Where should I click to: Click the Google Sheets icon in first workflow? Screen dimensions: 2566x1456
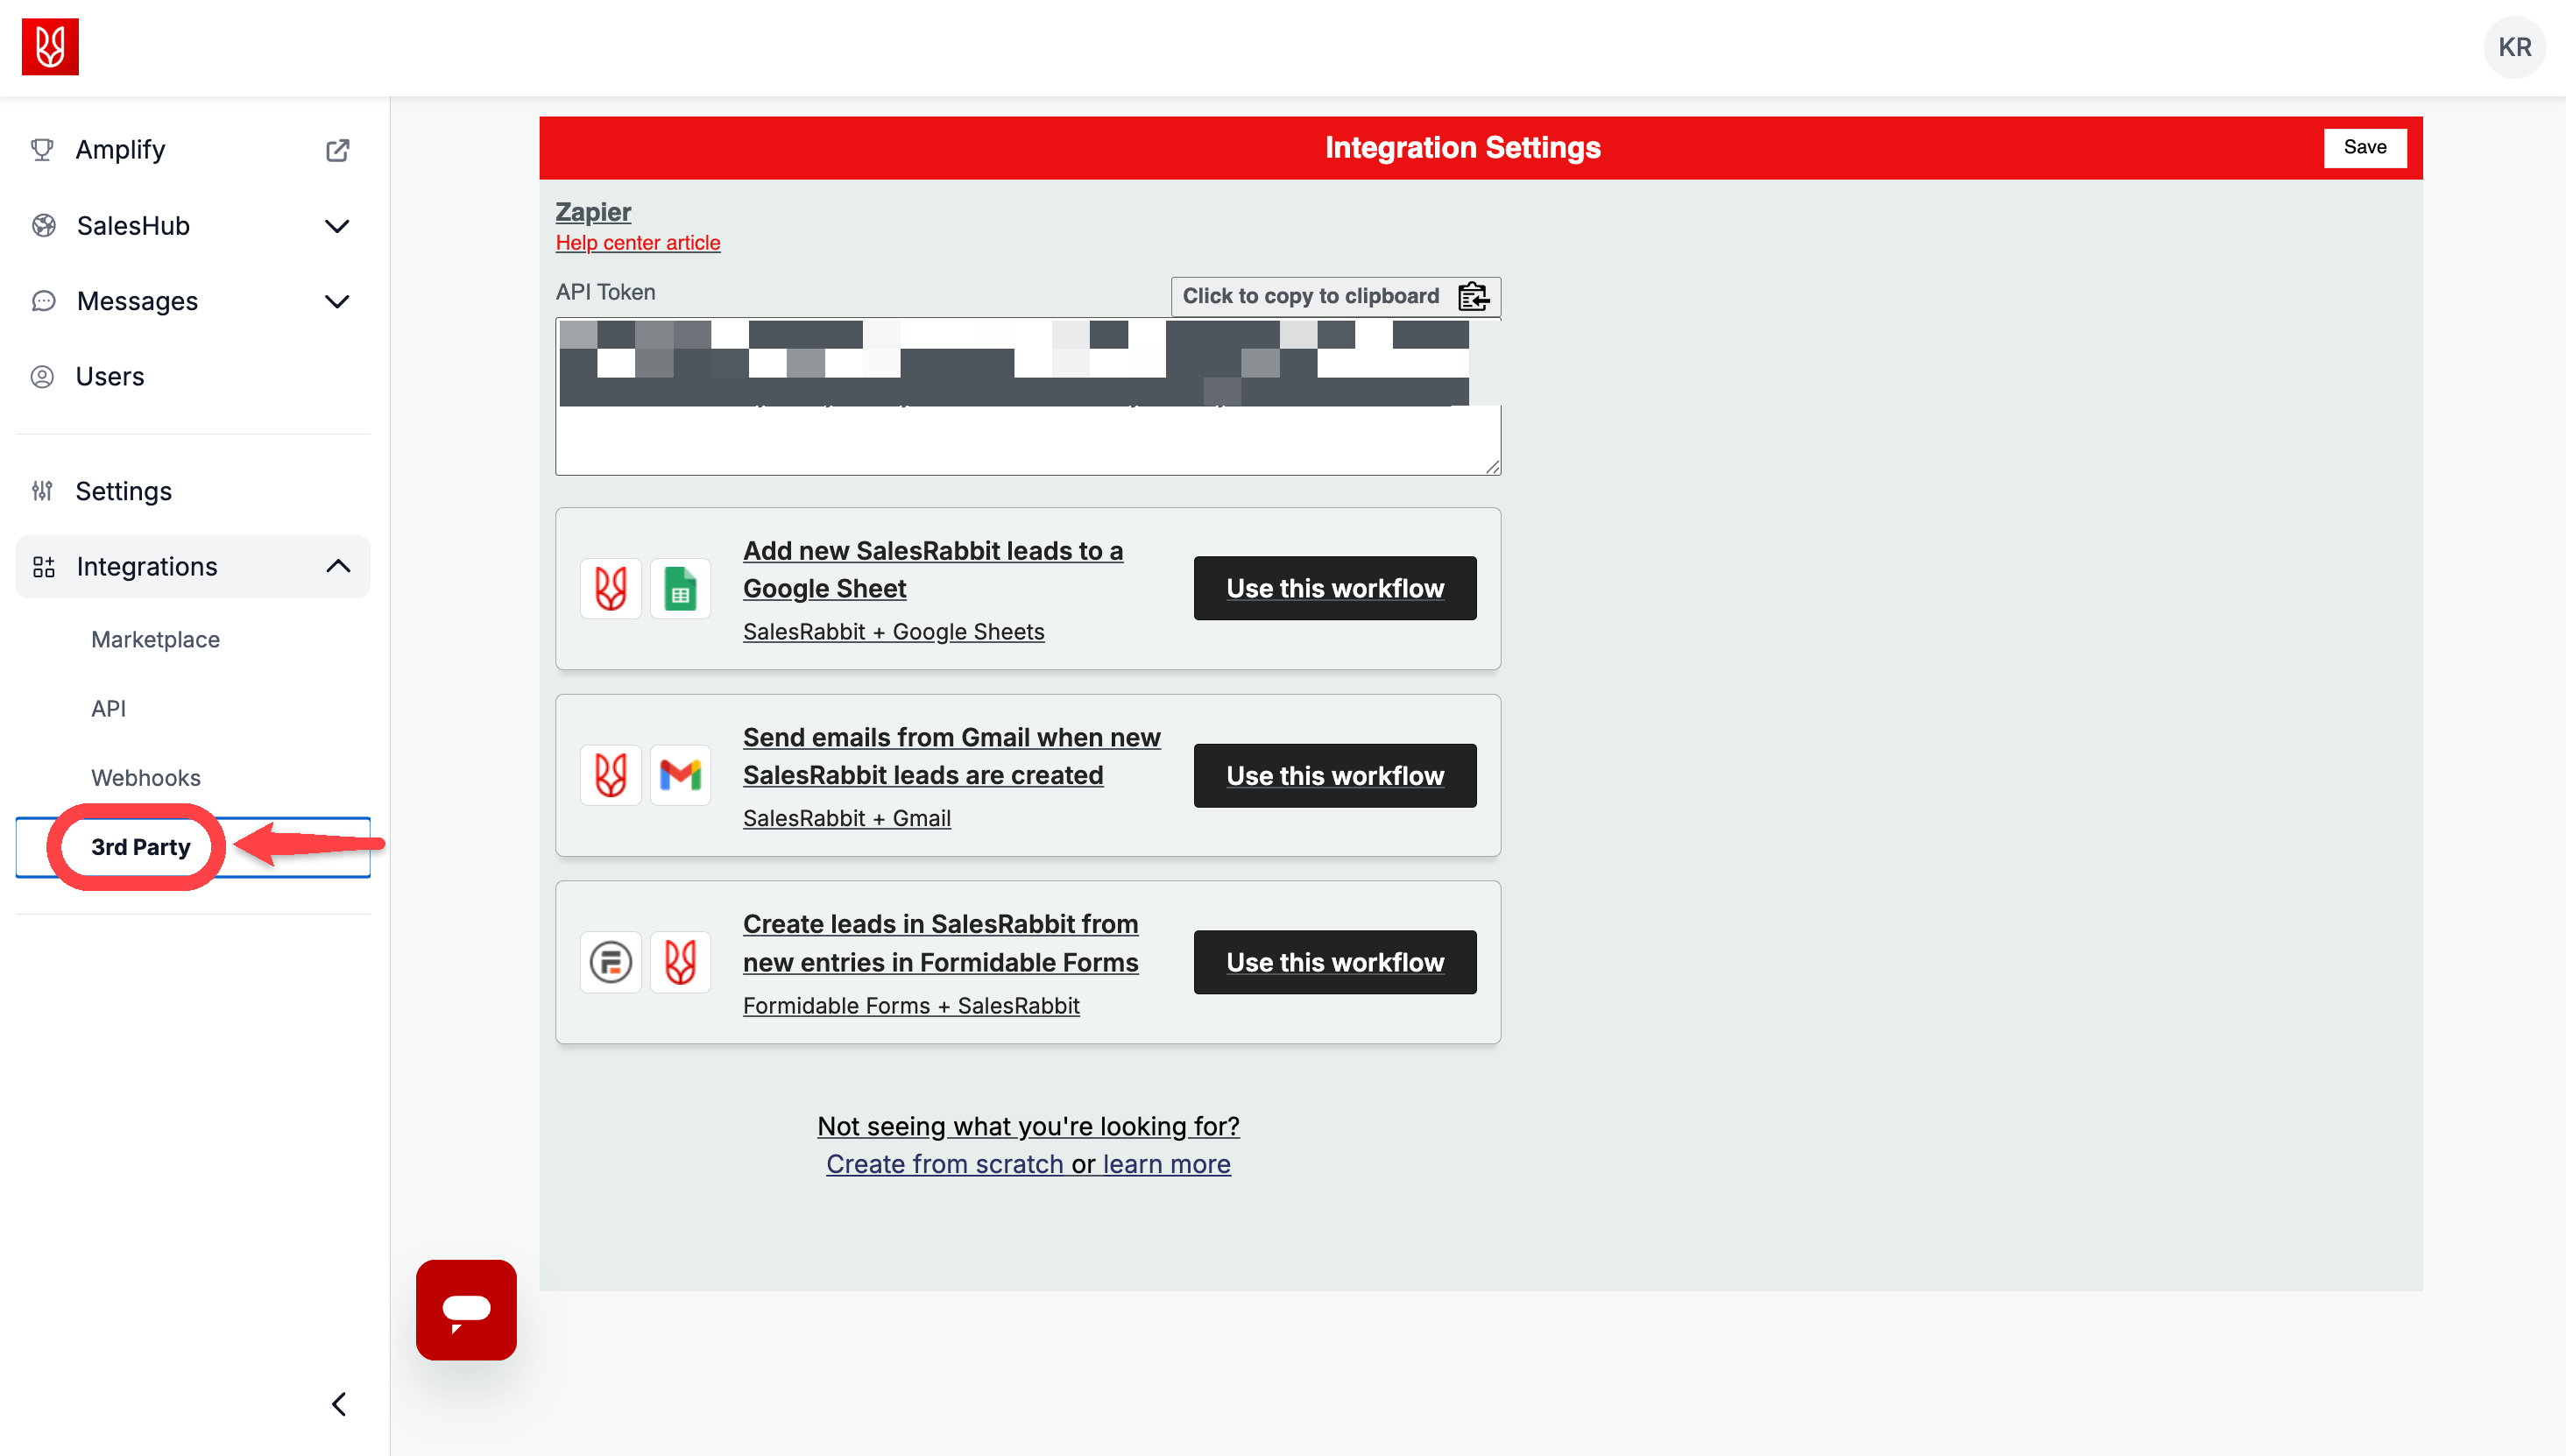[680, 588]
